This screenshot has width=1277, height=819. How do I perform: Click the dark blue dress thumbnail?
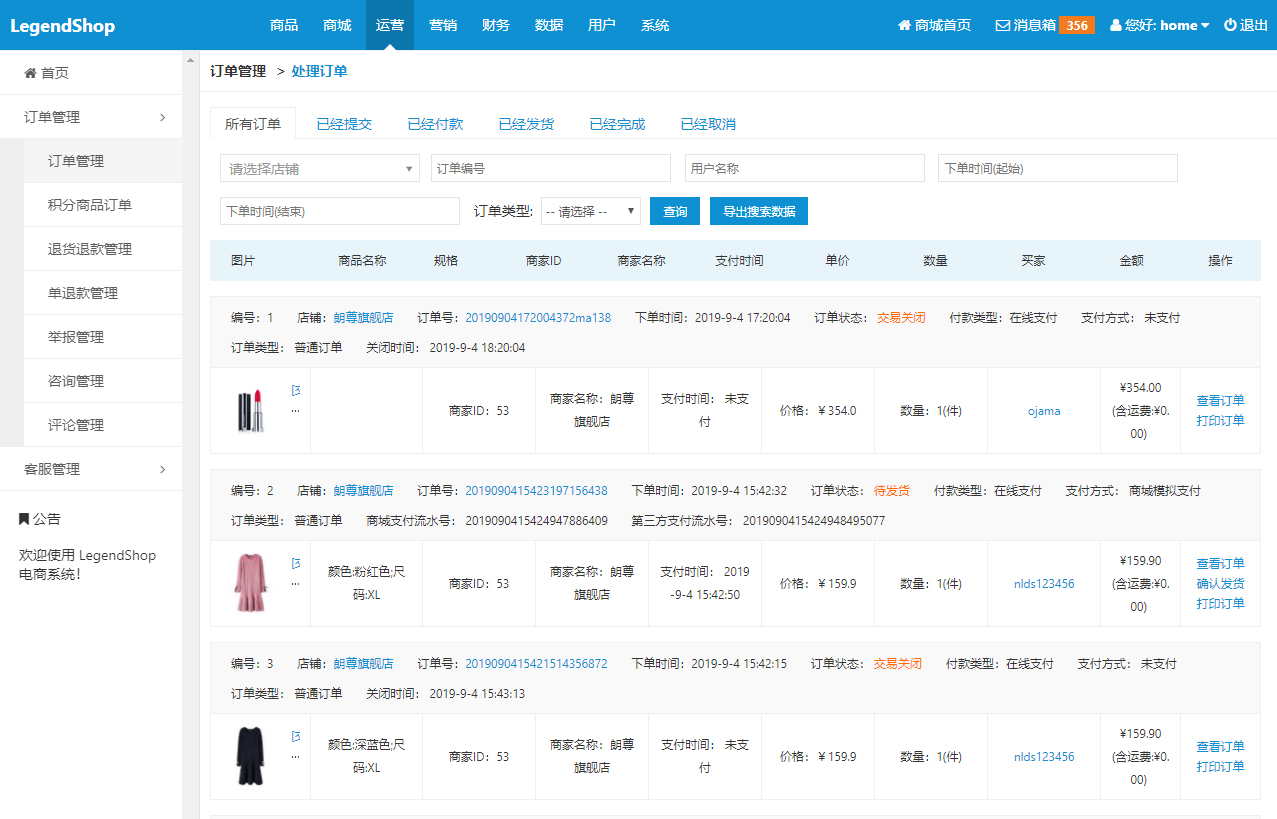point(251,756)
